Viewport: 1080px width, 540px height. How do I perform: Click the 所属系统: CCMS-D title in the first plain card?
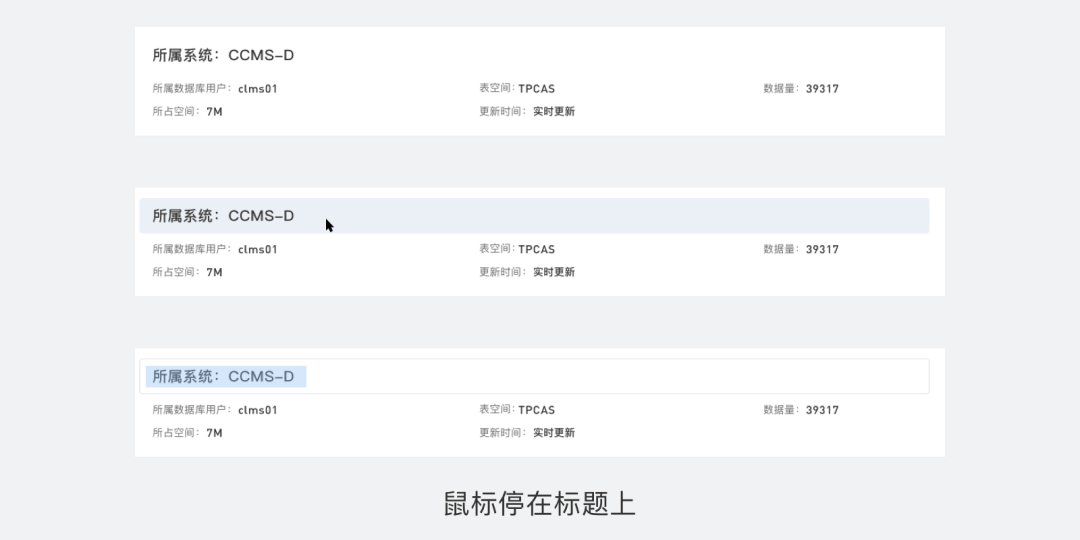pyautogui.click(x=223, y=55)
